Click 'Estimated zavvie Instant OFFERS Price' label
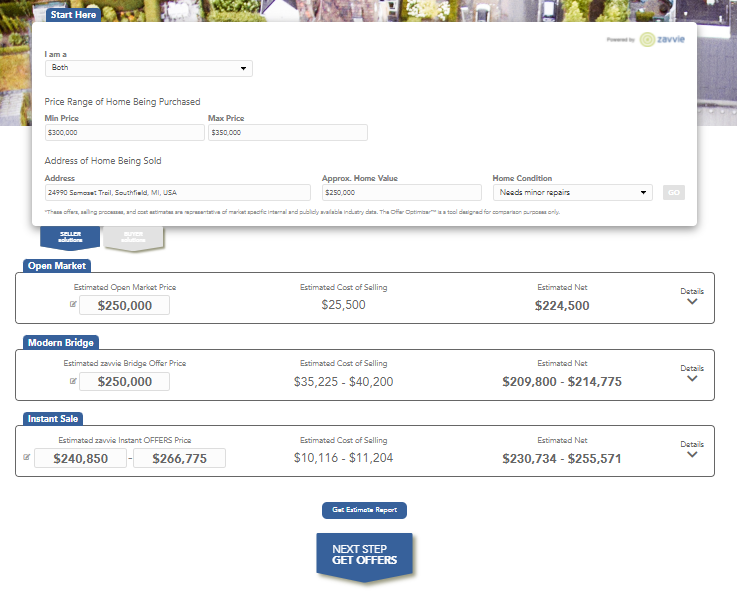The height and width of the screenshot is (592, 737). 125,440
